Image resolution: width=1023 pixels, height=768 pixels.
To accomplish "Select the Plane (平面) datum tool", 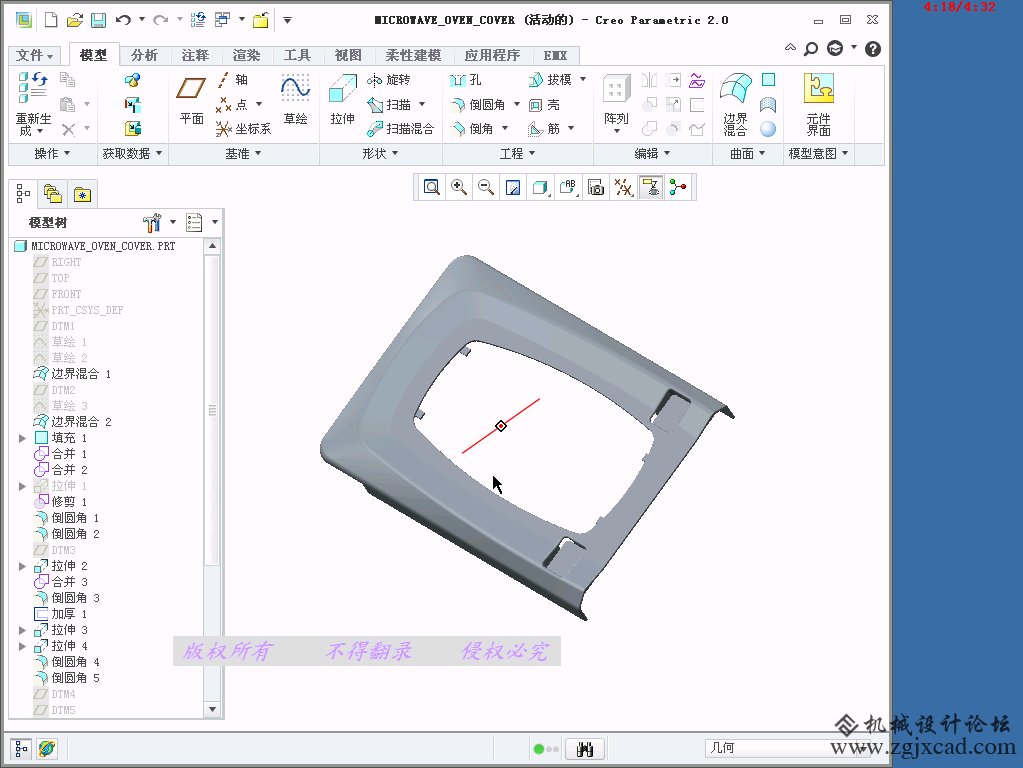I will [191, 100].
